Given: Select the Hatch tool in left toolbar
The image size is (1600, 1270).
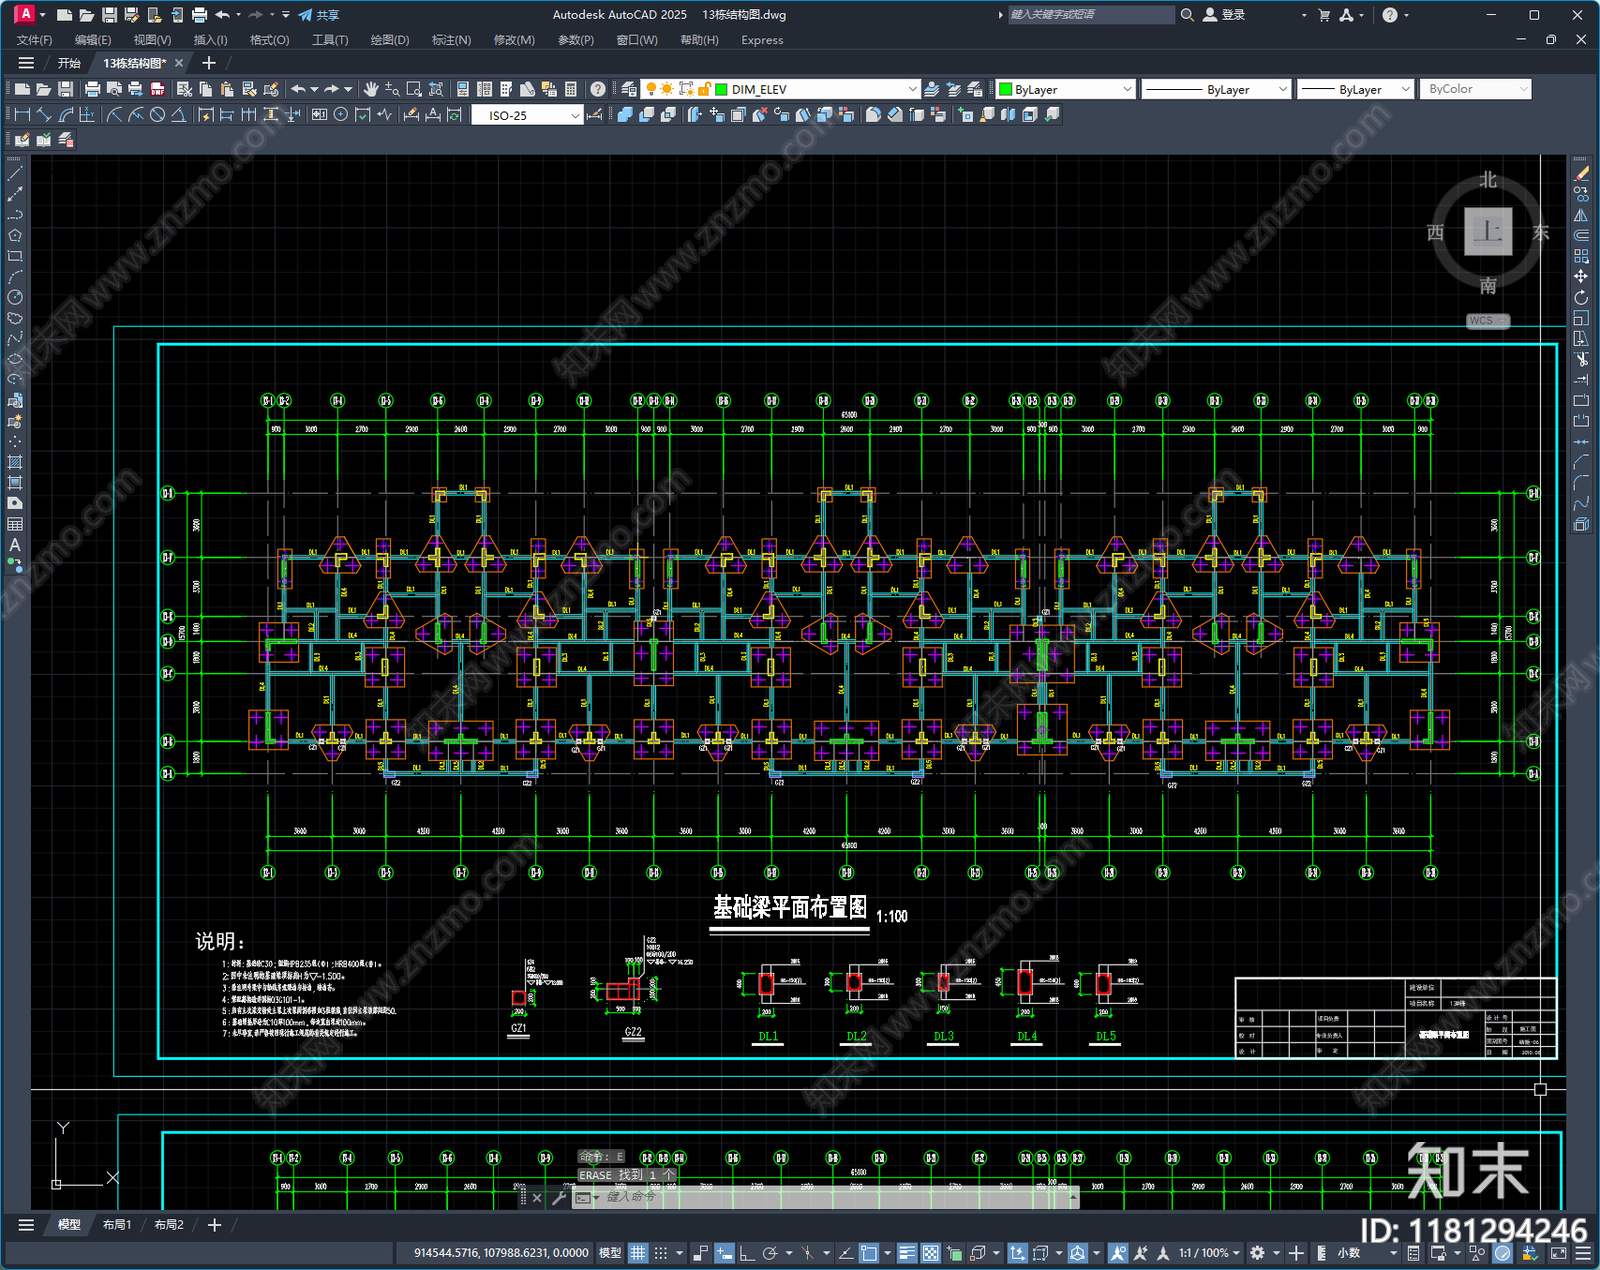Looking at the screenshot, I should pyautogui.click(x=15, y=462).
